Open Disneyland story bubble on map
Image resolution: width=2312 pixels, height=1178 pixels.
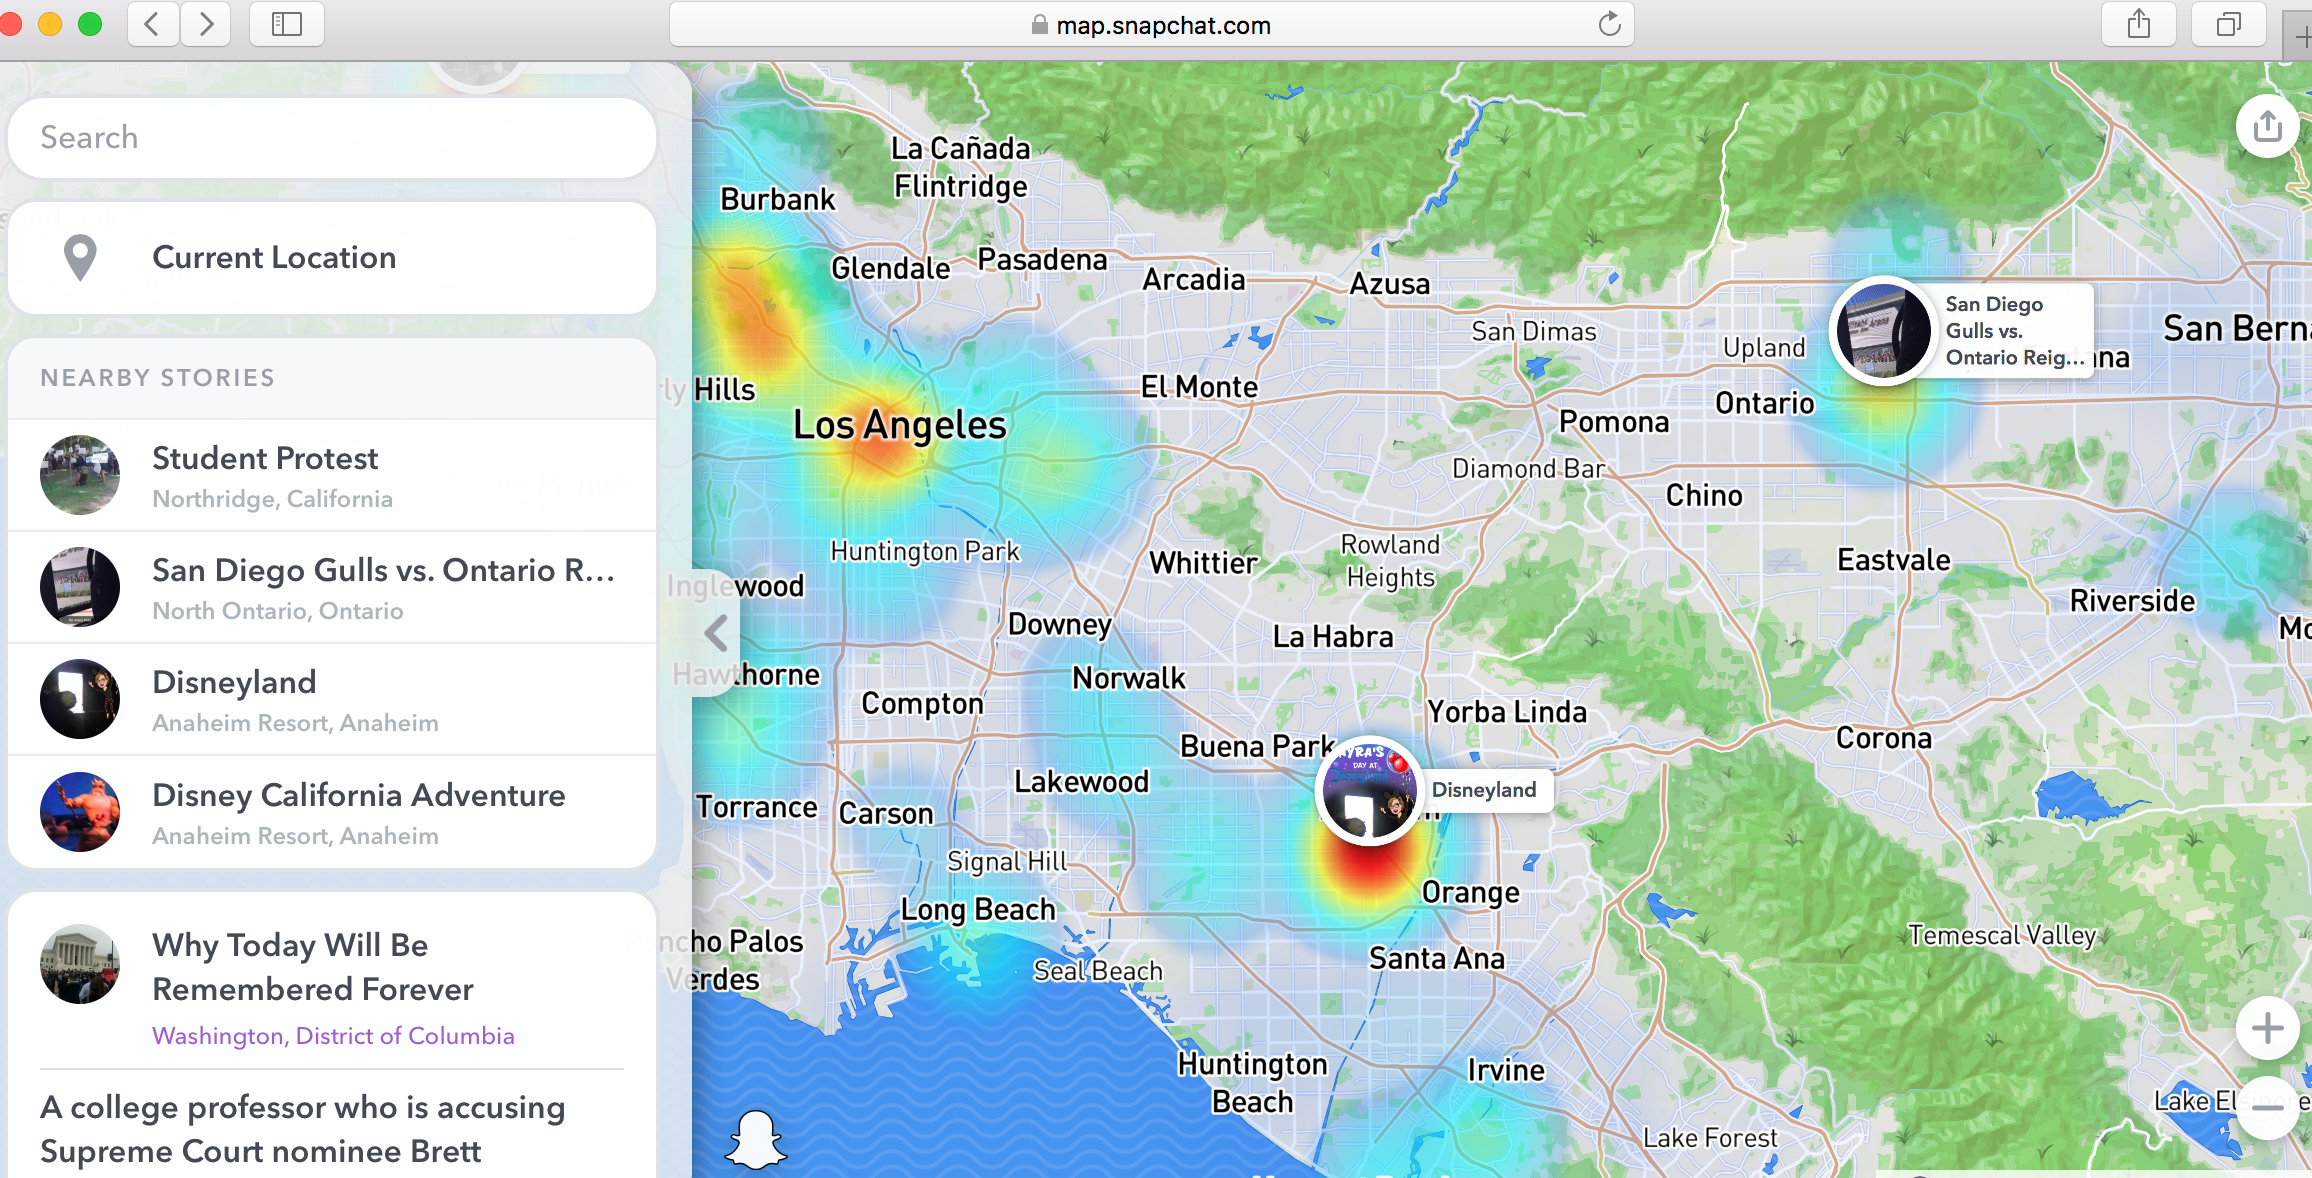point(1369,791)
